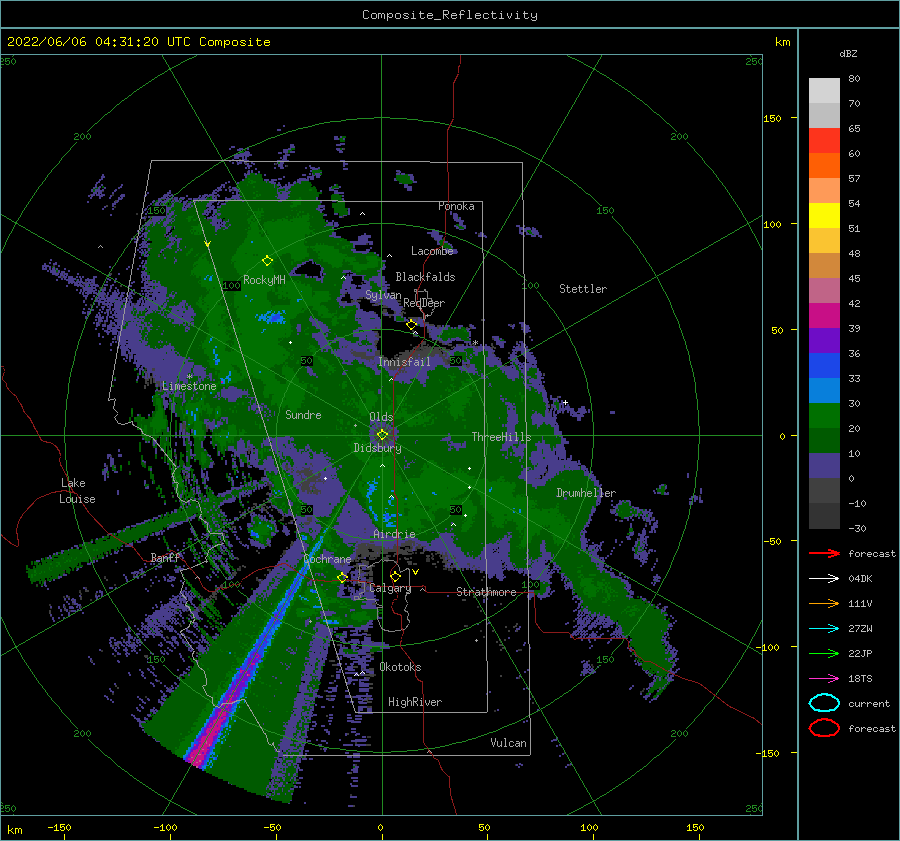This screenshot has height=841, width=900.
Task: Select the Innisfail label
Action: tap(404, 362)
